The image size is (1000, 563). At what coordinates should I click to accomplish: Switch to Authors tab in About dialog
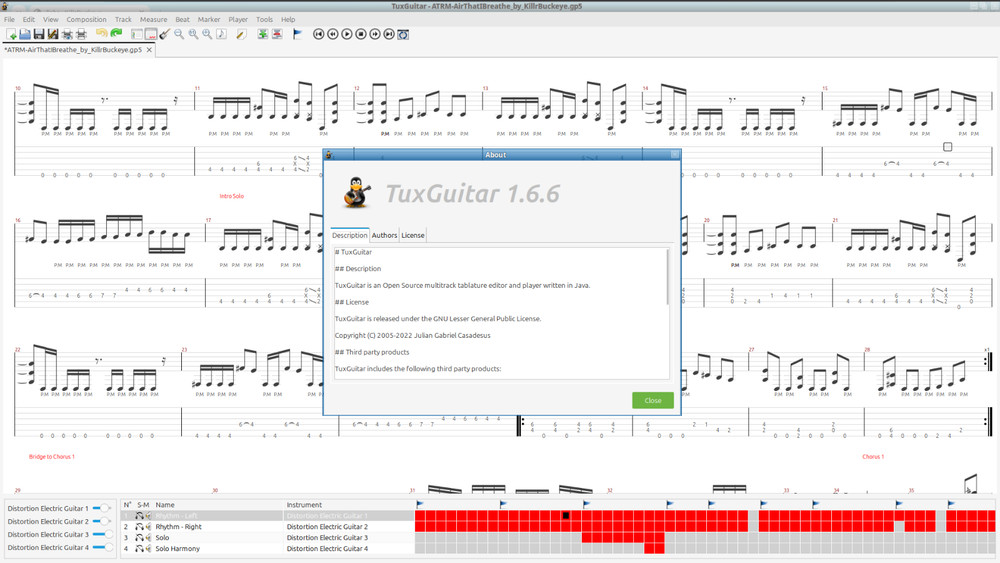click(x=385, y=235)
